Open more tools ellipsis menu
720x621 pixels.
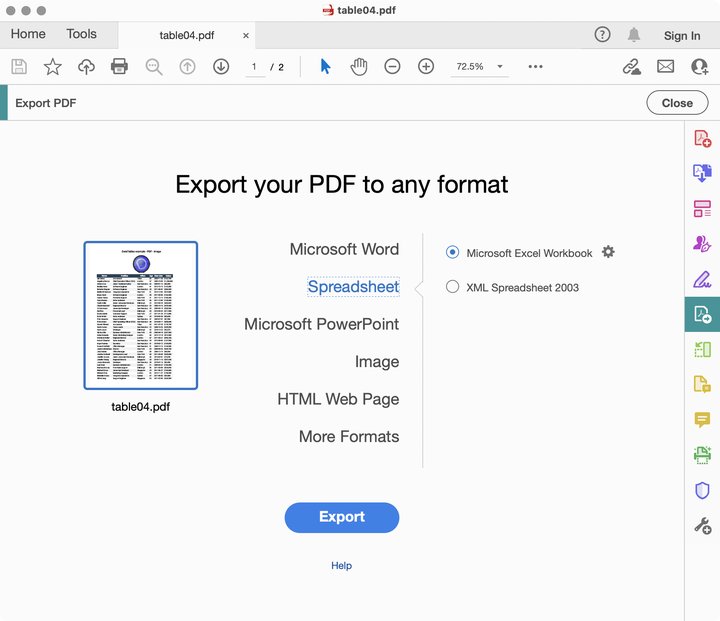pos(535,67)
